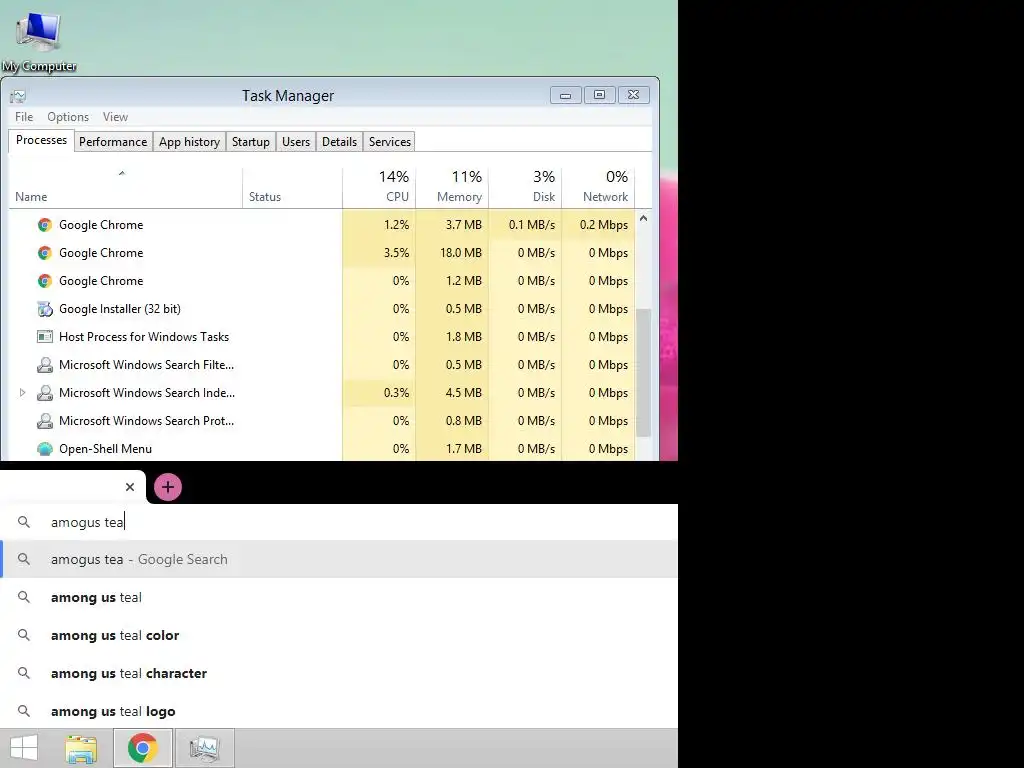Click Microsoft Windows Search Protocol icon
1024x768 pixels.
click(44, 421)
